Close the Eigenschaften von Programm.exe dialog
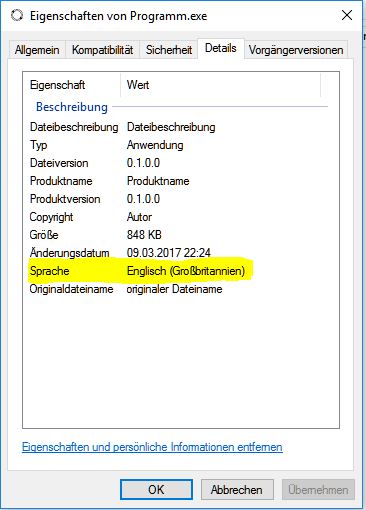The image size is (366, 510). tap(347, 15)
